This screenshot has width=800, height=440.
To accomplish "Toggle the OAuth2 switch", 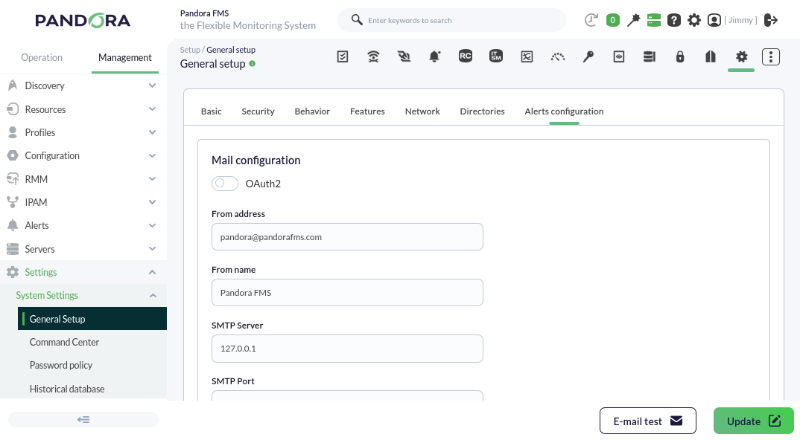I will pos(224,183).
